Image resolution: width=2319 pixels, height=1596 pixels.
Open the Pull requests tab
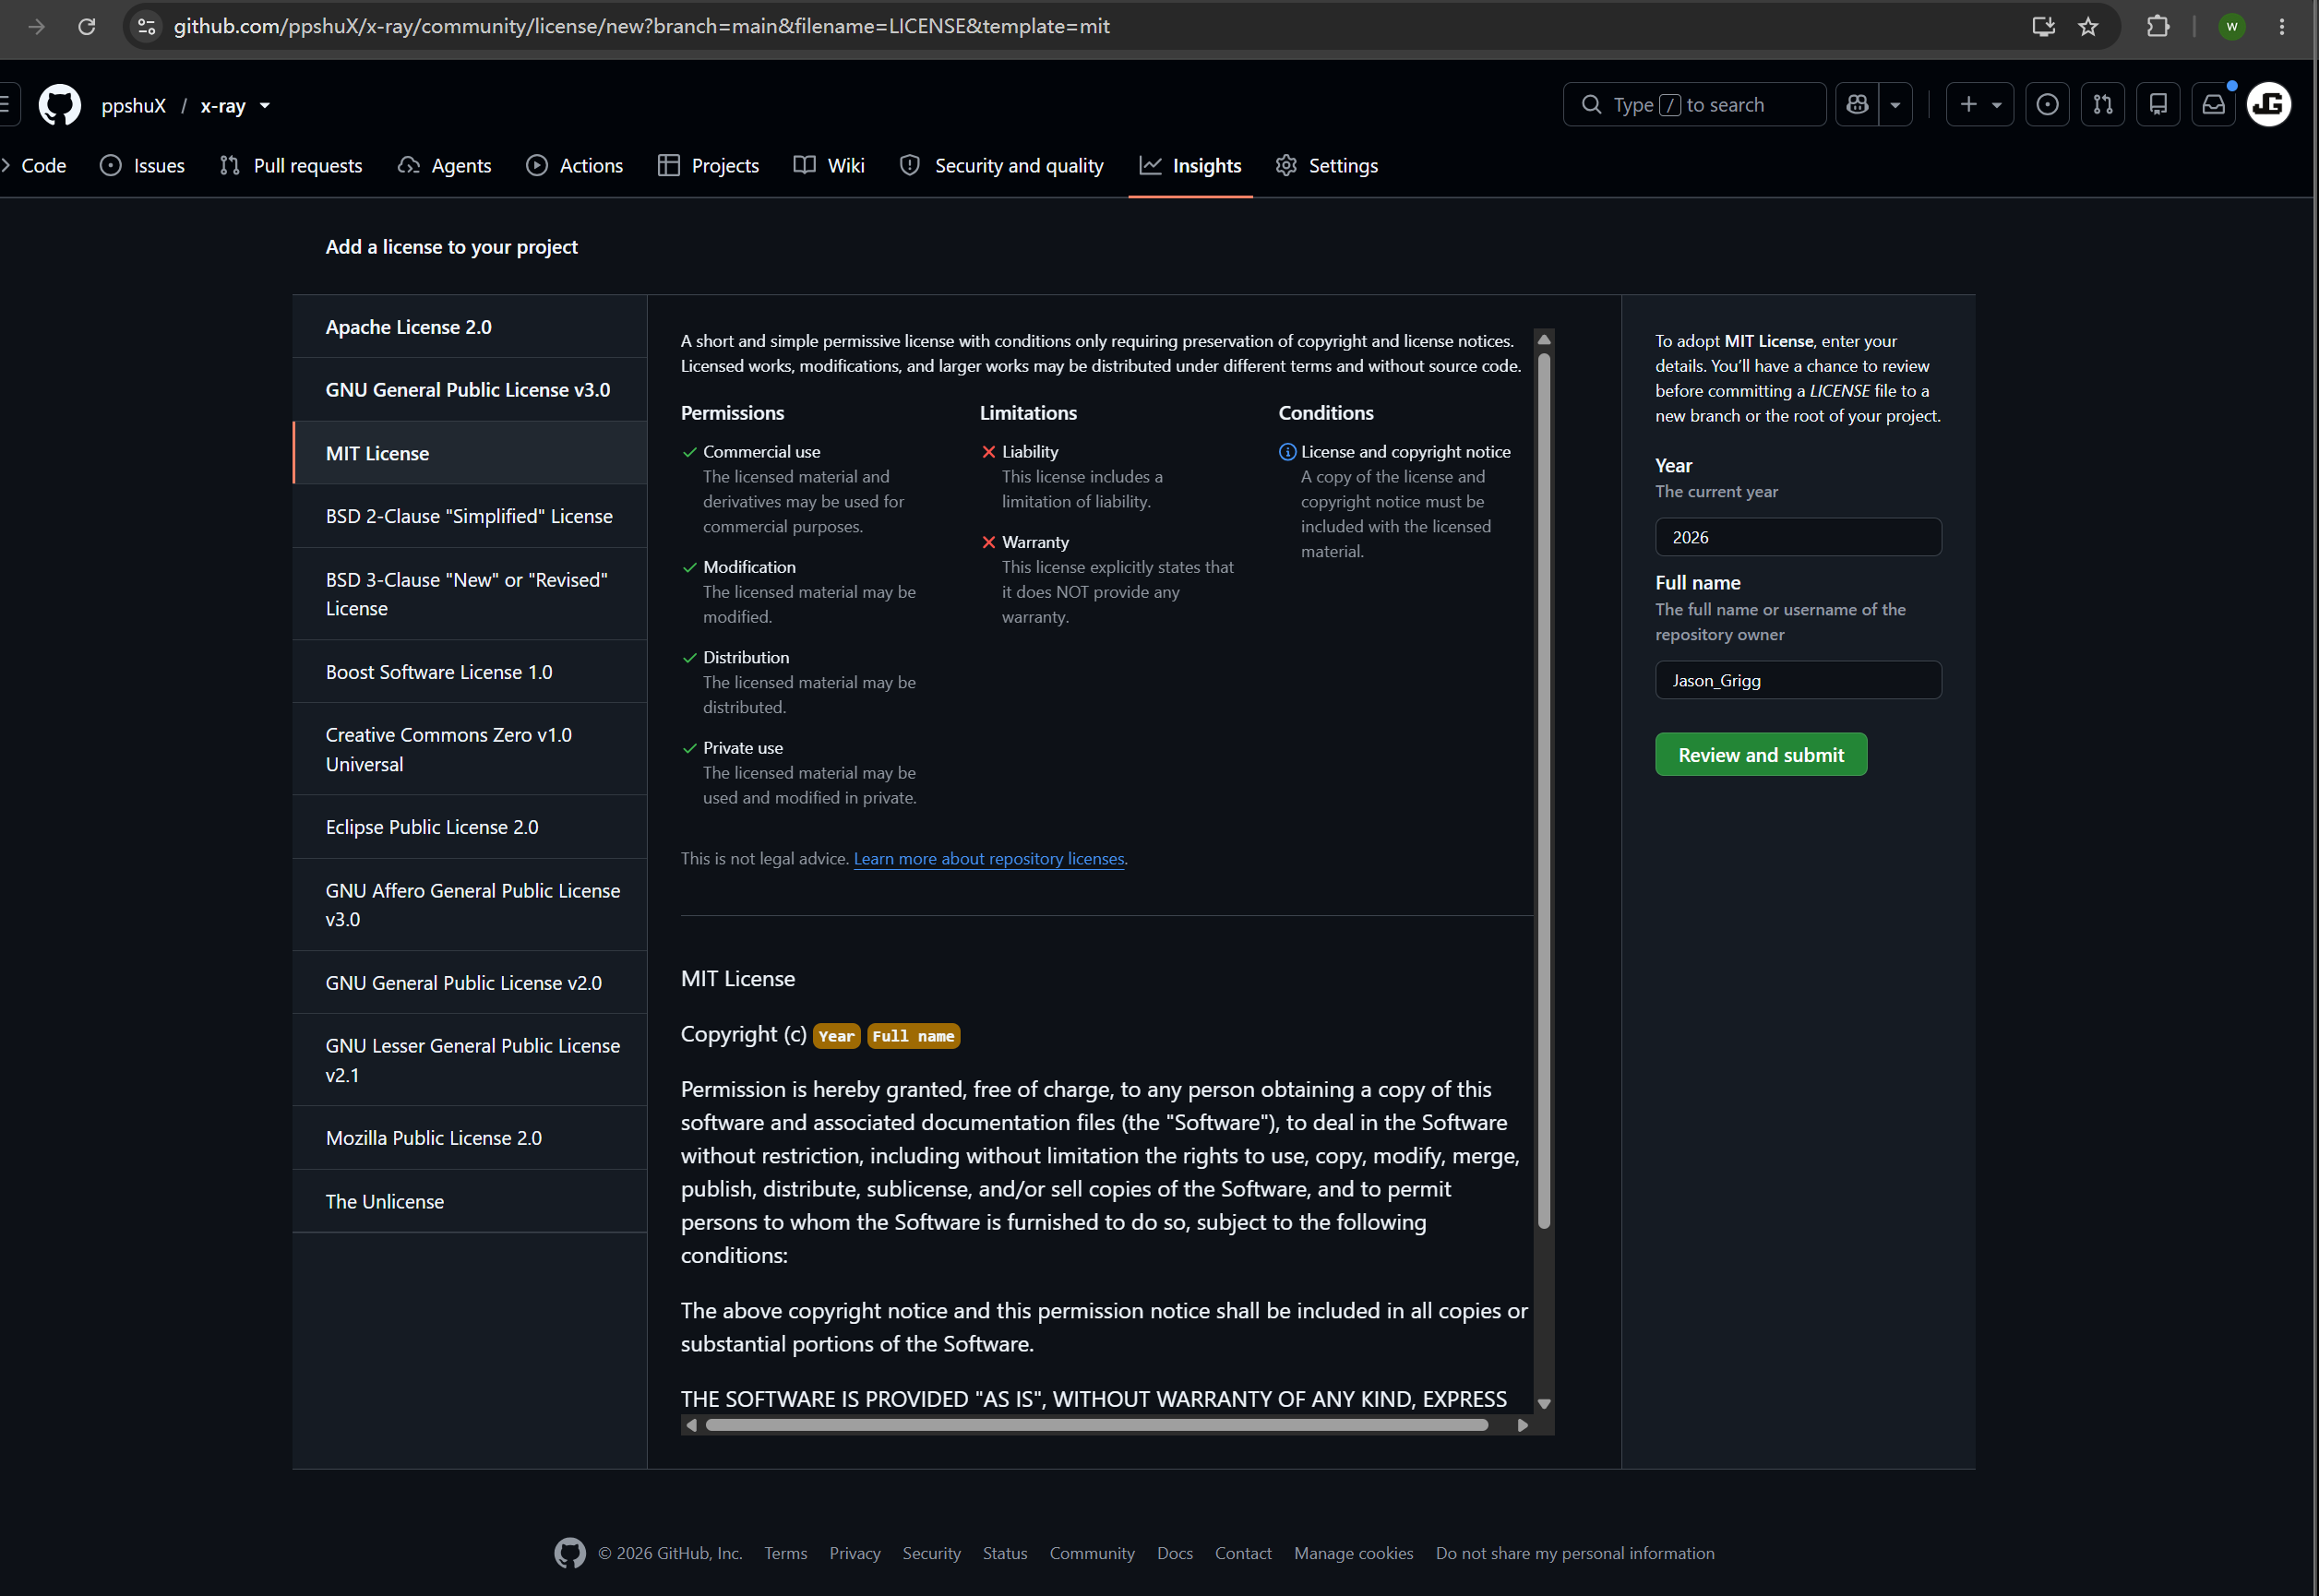point(291,166)
